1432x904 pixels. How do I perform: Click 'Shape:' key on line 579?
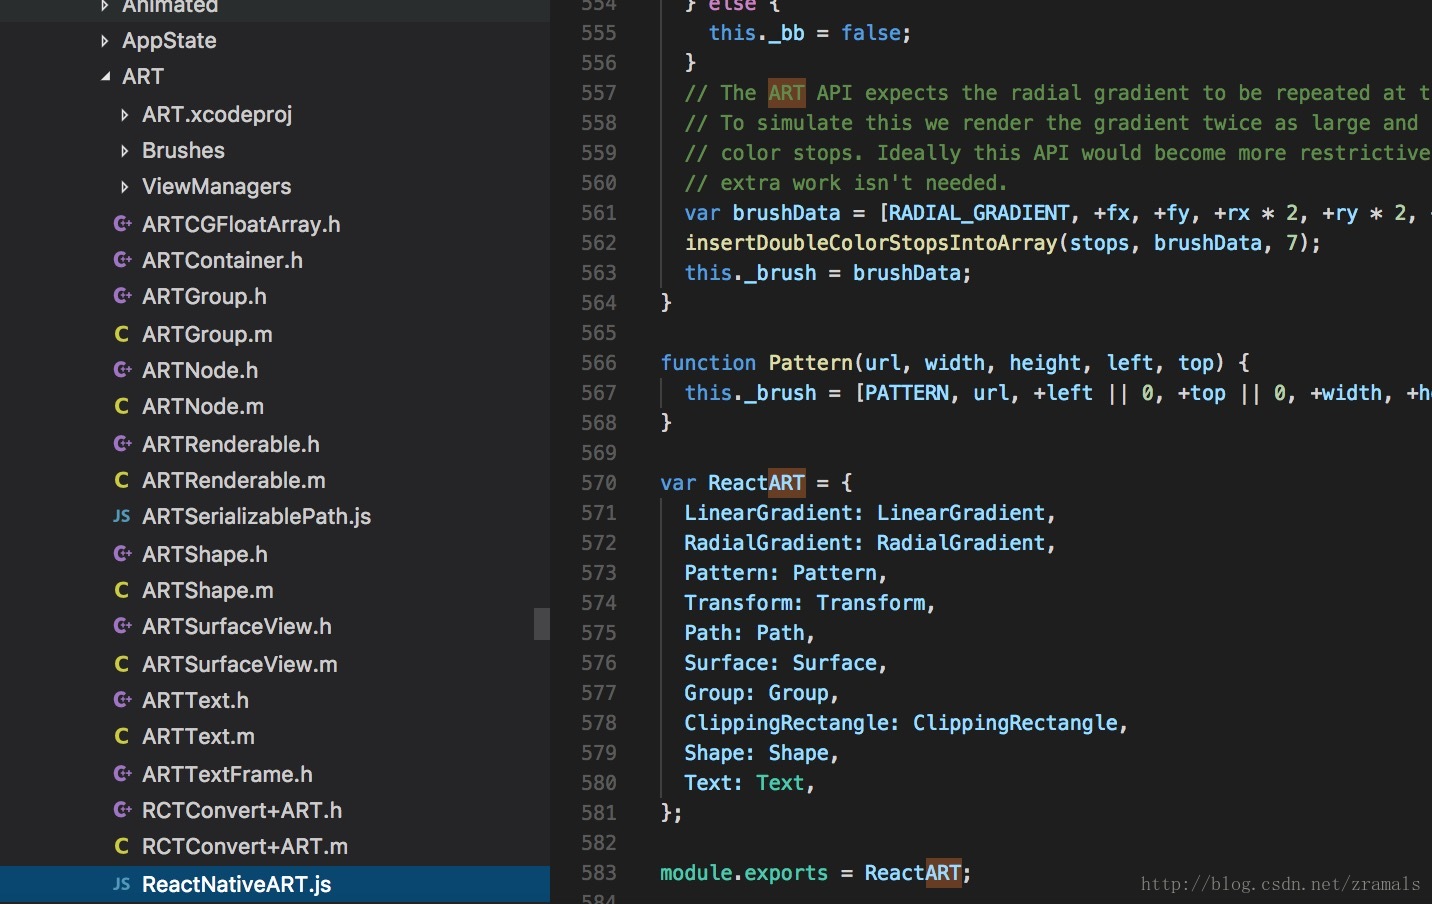[720, 753]
